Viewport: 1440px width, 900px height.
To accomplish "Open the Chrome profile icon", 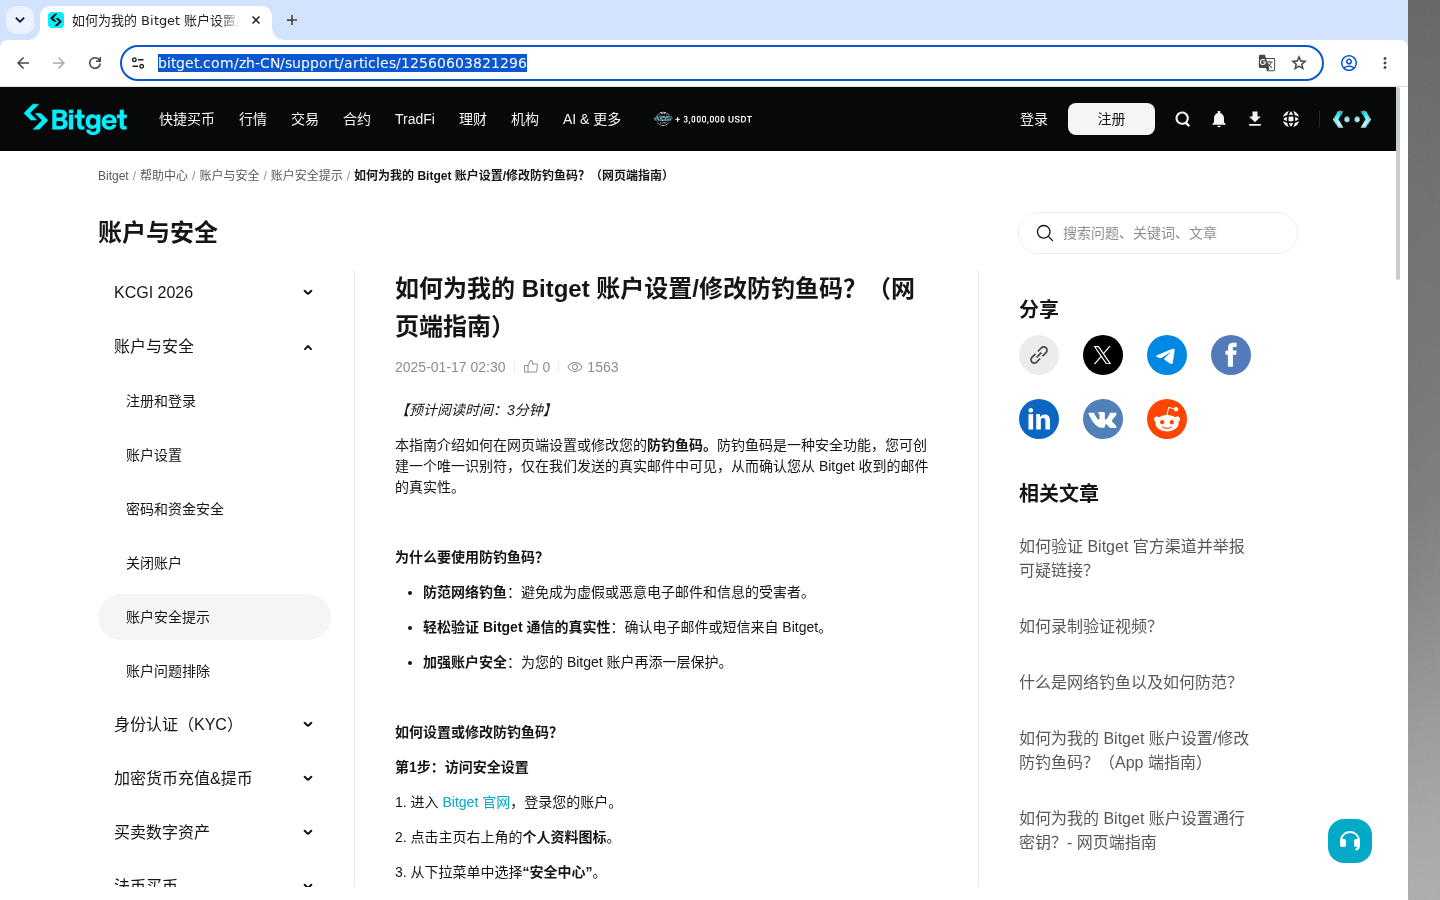I will point(1349,63).
